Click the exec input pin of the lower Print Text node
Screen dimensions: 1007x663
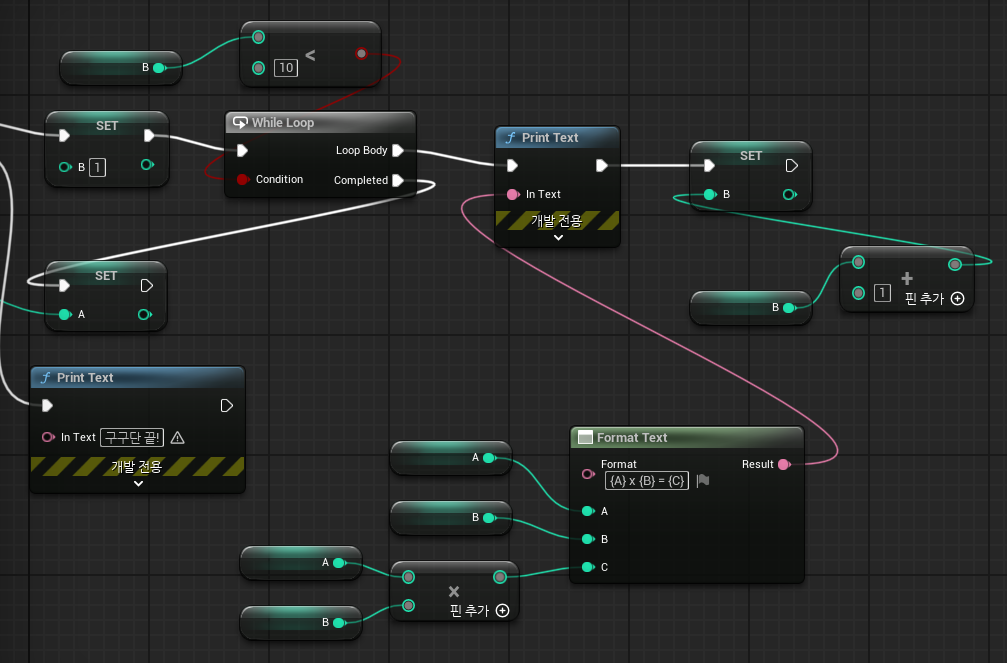[x=47, y=405]
